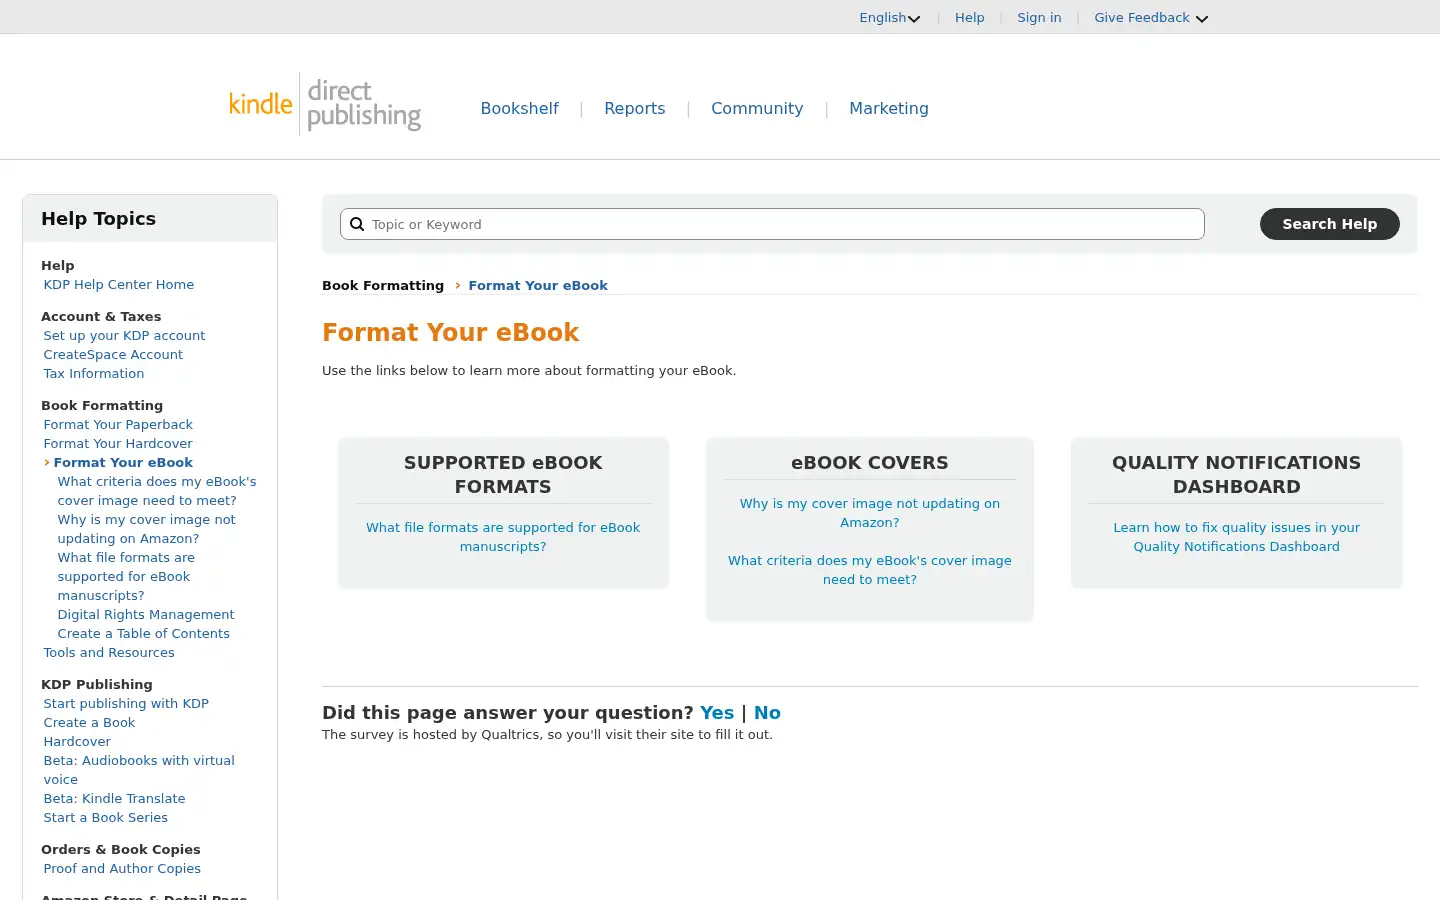Open sidebar link about supported file formats
Image resolution: width=1440 pixels, height=900 pixels.
[x=126, y=576]
